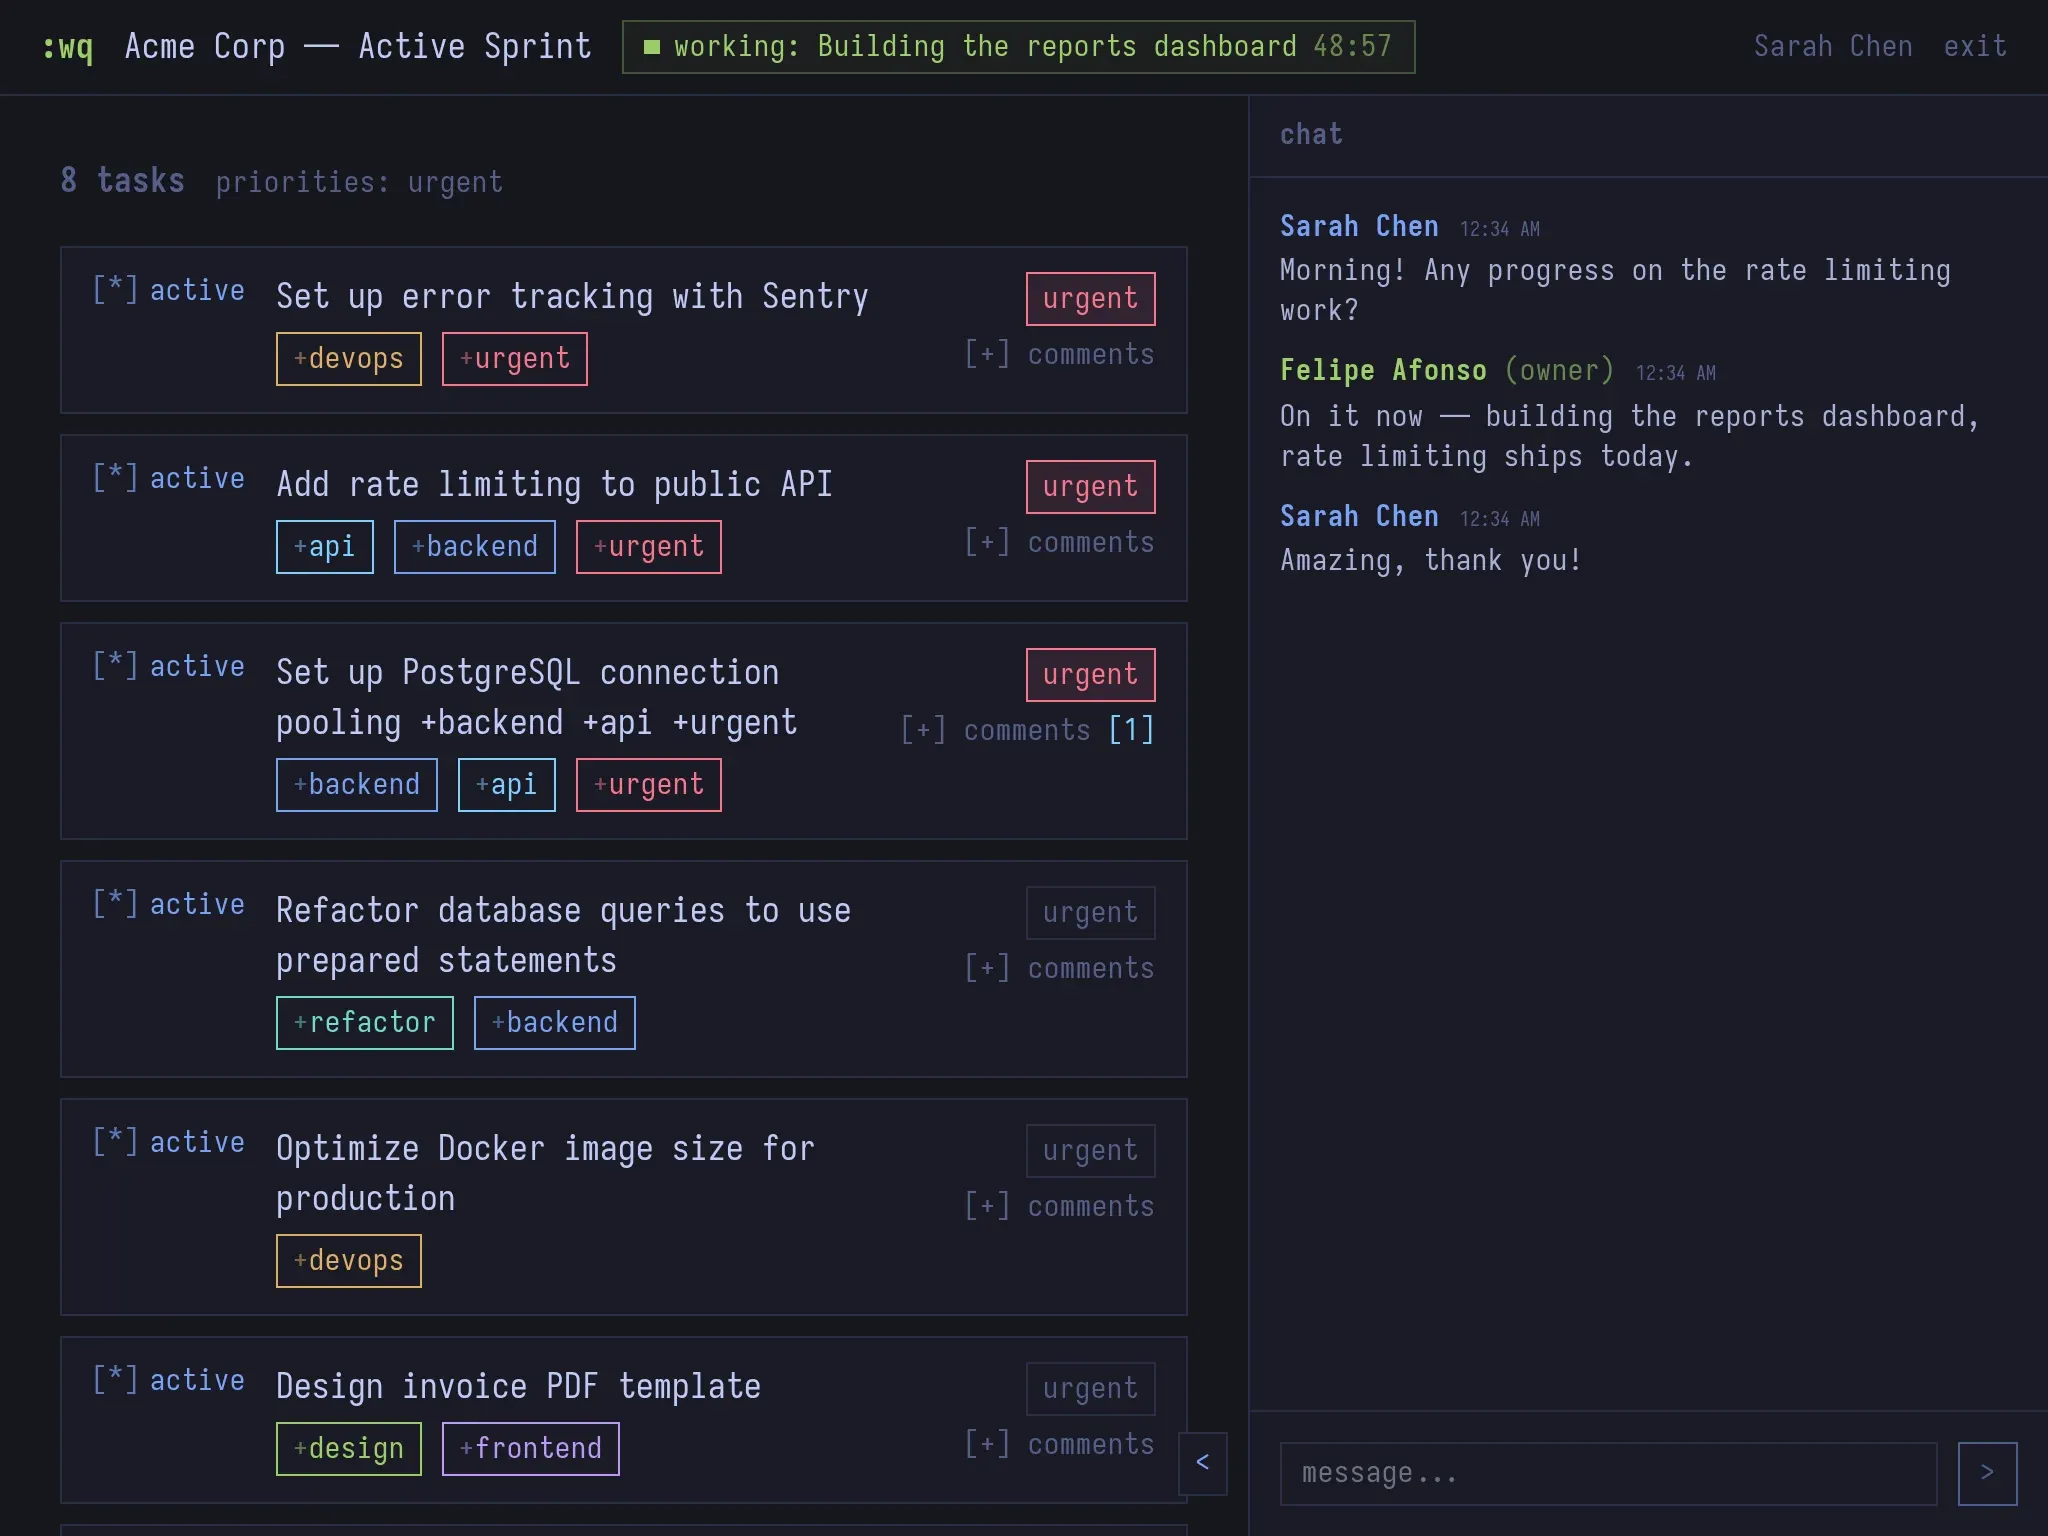The image size is (2048, 1536).
Task: Click +devops tag on Docker image task
Action: coord(349,1261)
